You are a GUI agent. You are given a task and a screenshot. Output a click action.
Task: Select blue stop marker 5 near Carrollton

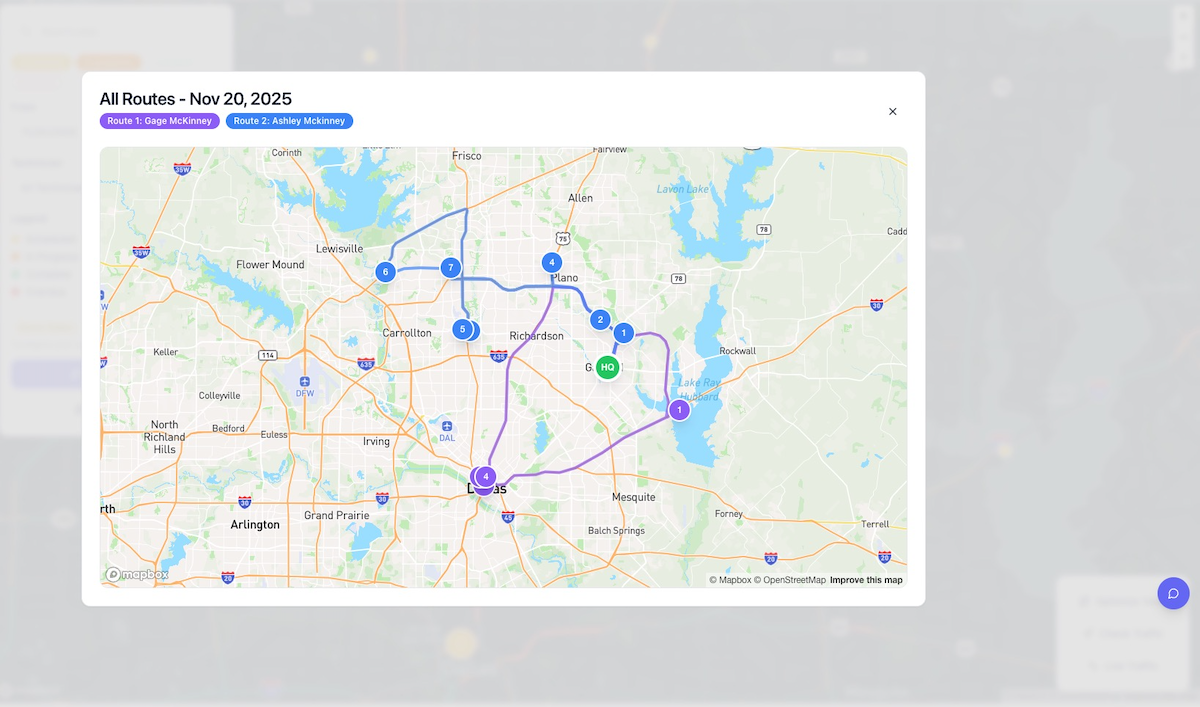pyautogui.click(x=462, y=328)
